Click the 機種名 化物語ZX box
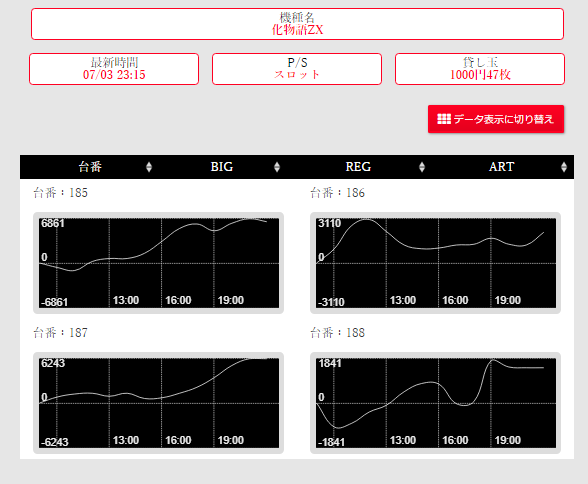The height and width of the screenshot is (484, 588). [x=297, y=24]
